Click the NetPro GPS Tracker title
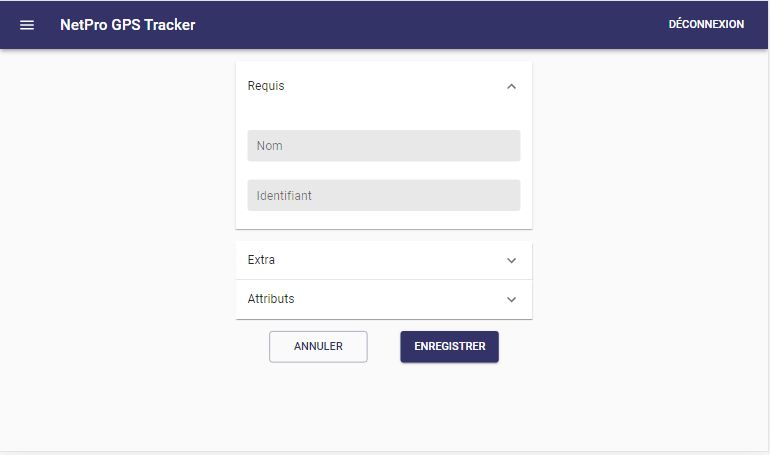 click(128, 25)
